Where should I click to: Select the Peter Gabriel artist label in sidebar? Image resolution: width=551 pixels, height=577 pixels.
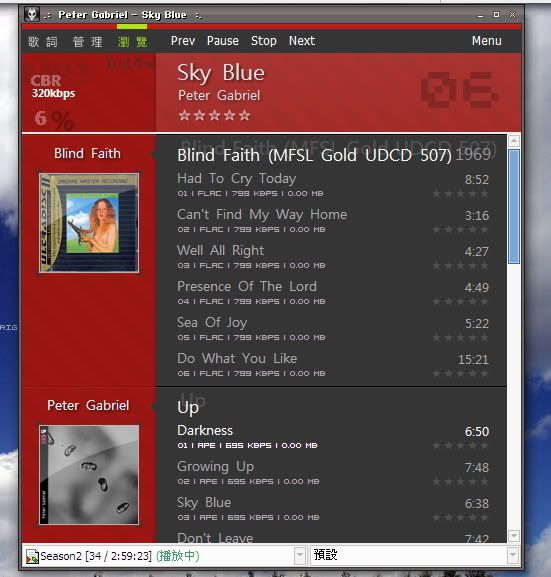(x=88, y=406)
